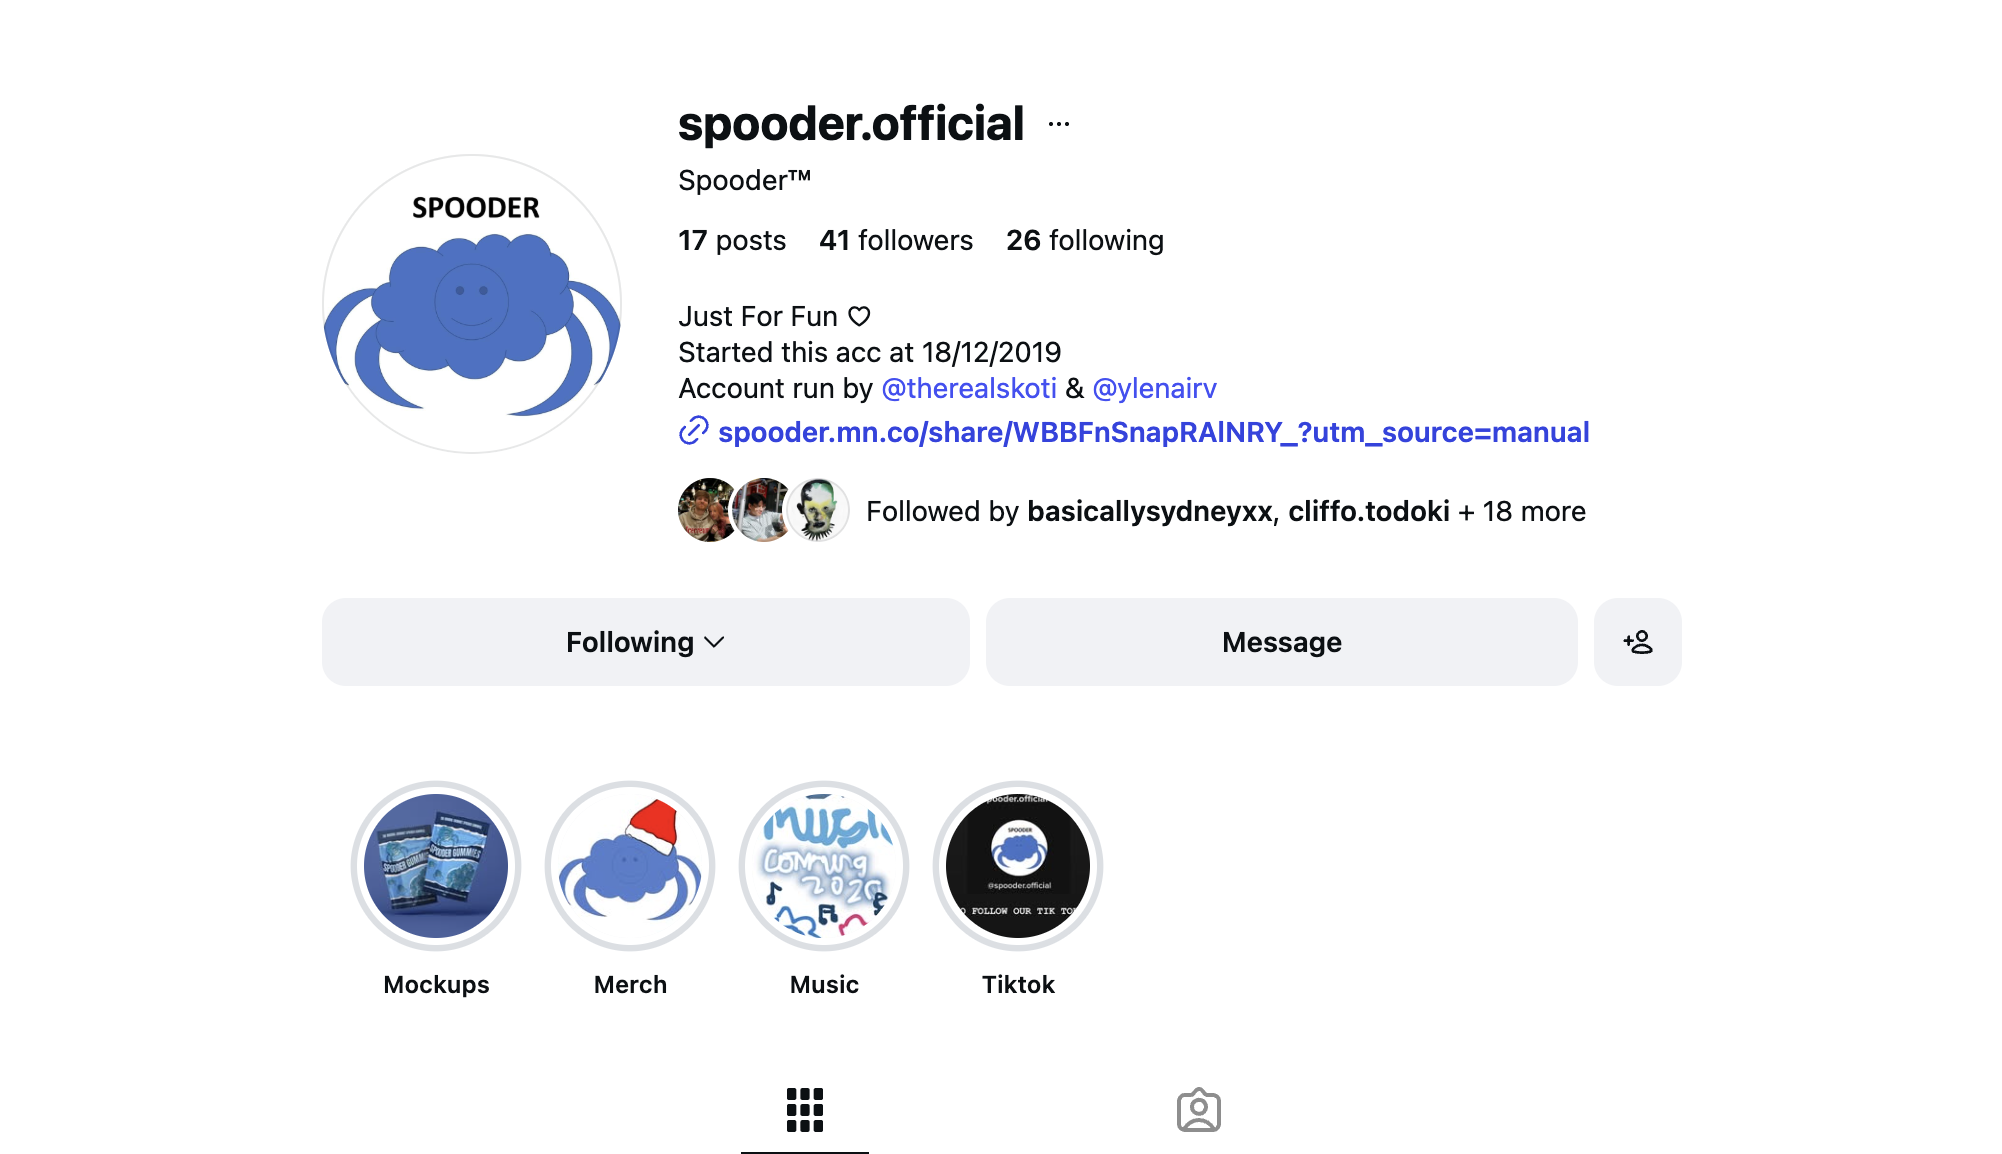Open the Merch story highlight
The image size is (2002, 1154).
tap(630, 866)
